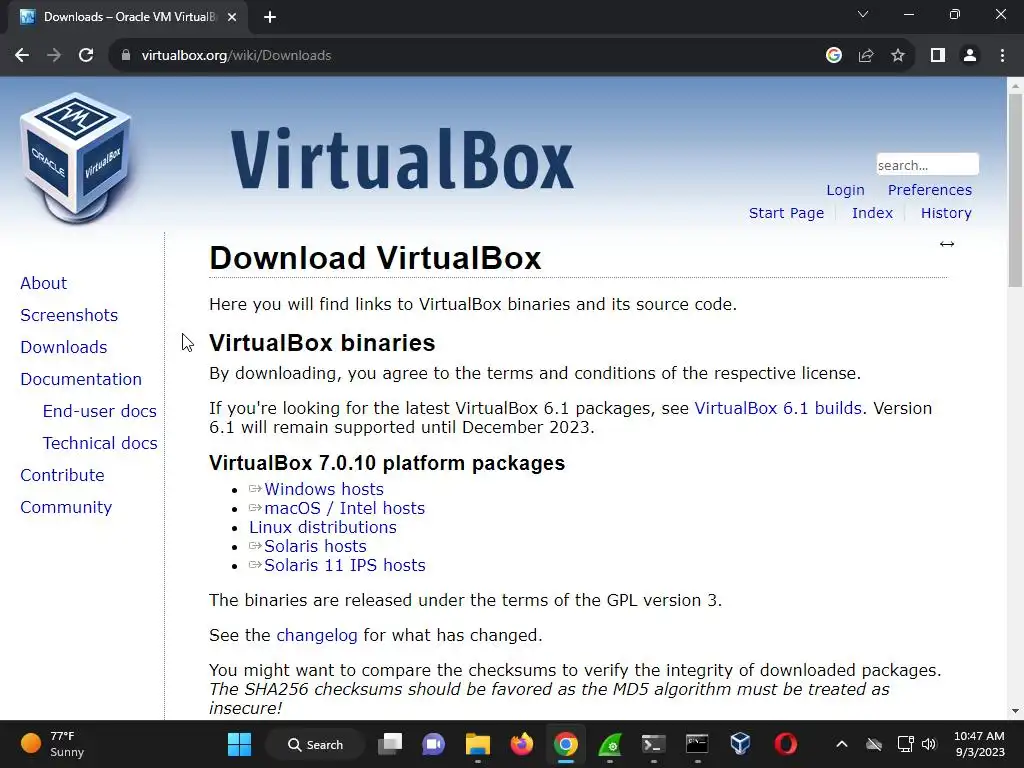The image size is (1024, 768).
Task: Follow the VirtualBox 6.1 builds link
Action: pyautogui.click(x=778, y=408)
